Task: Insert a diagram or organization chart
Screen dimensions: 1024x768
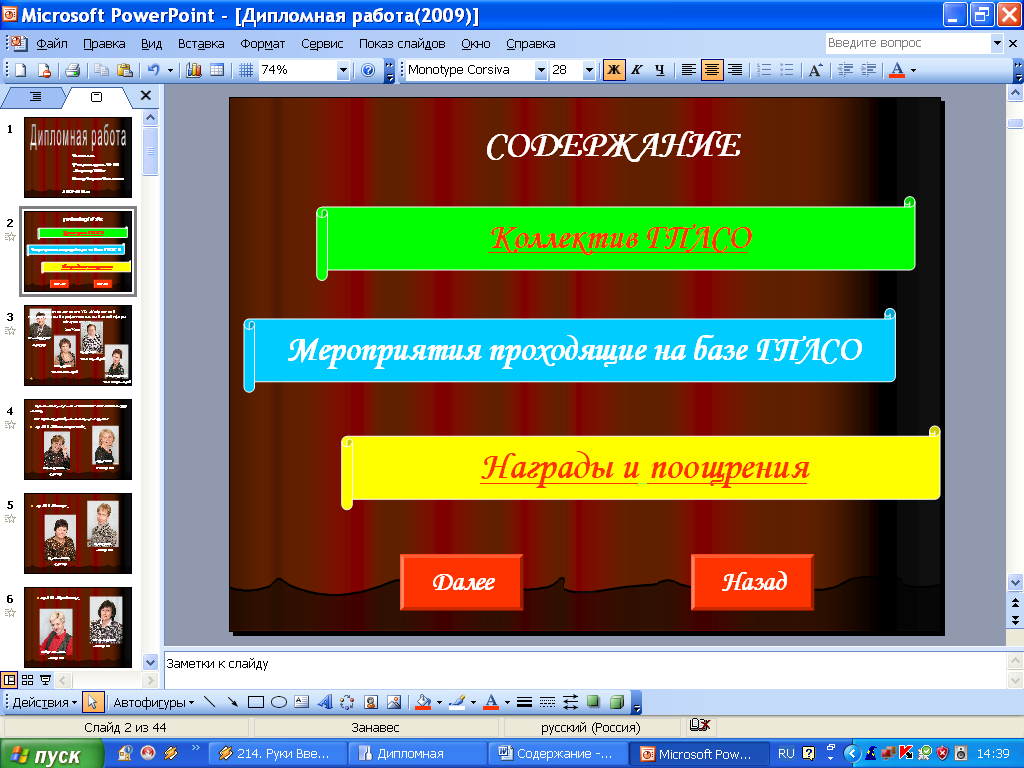Action: point(347,702)
